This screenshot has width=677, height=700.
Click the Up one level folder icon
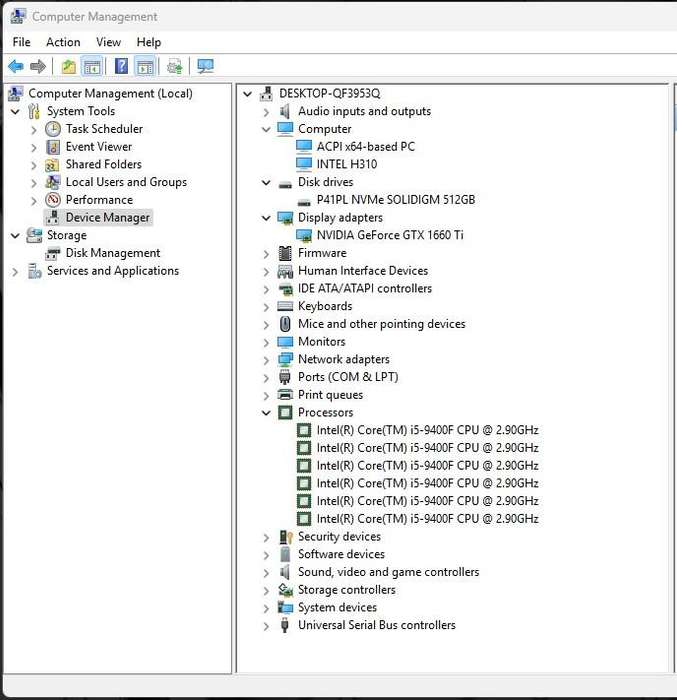point(69,67)
